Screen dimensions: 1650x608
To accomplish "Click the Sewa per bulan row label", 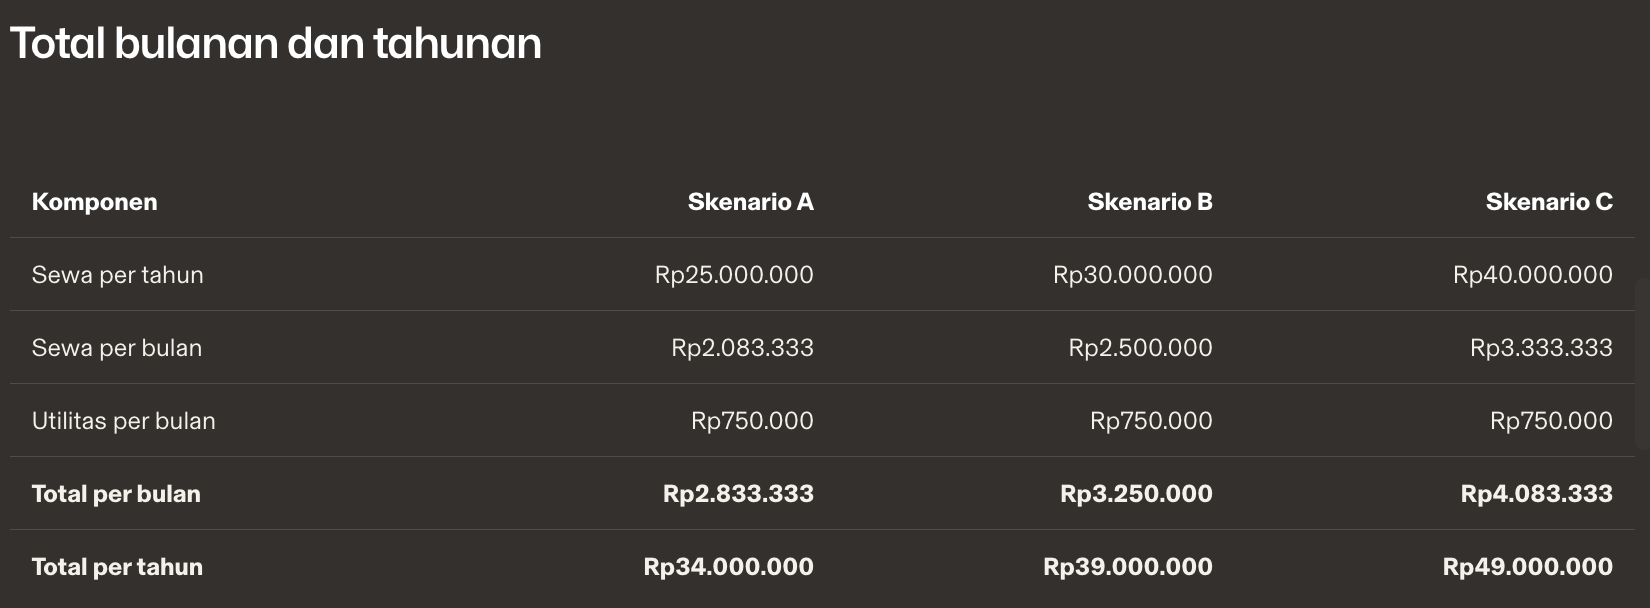I will [117, 348].
